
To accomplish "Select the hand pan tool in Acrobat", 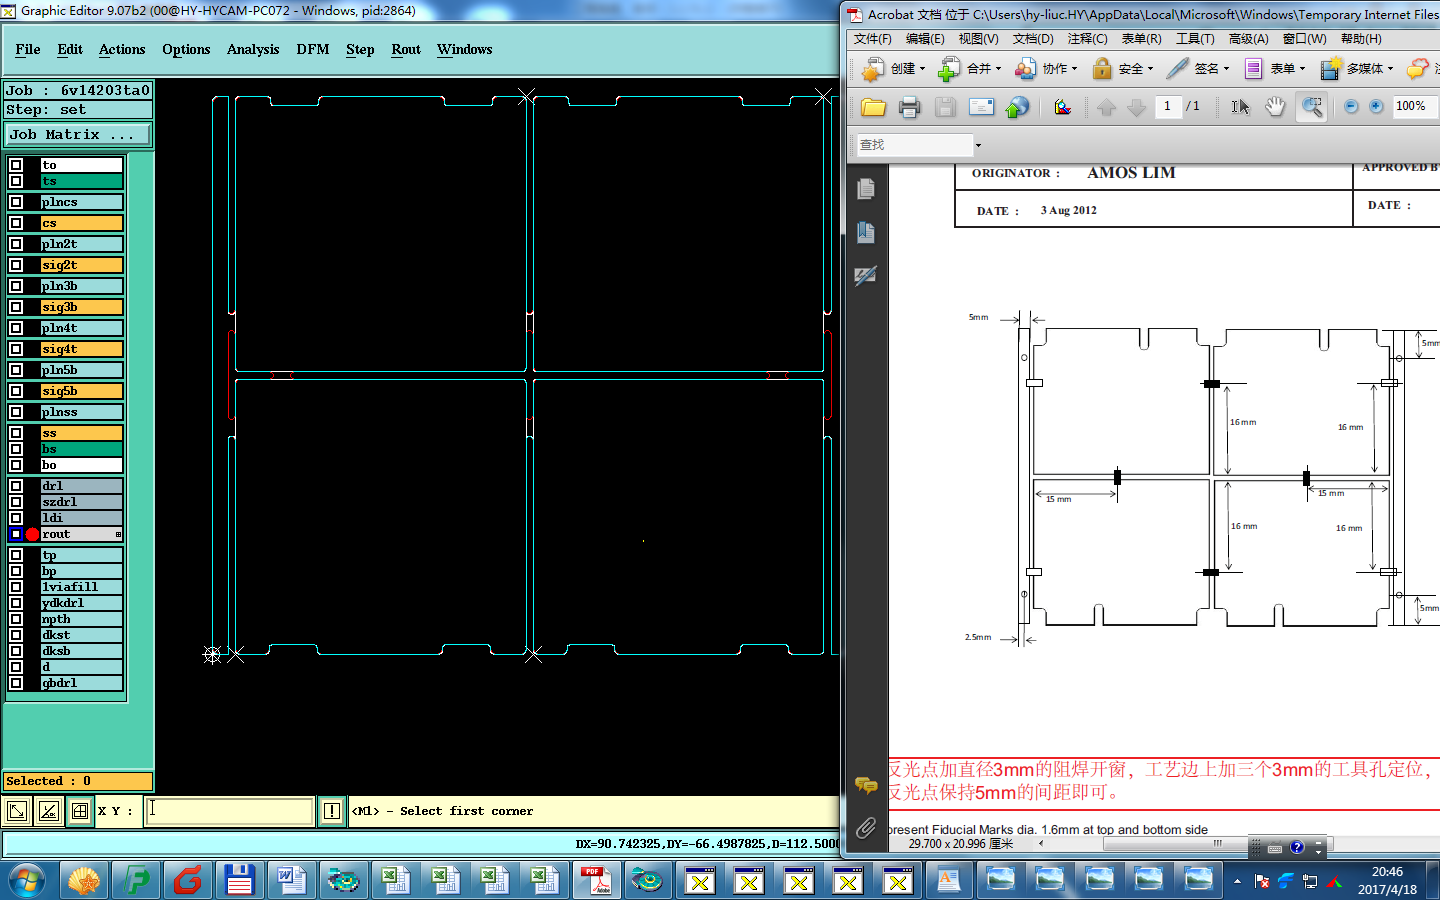I will click(x=1275, y=107).
